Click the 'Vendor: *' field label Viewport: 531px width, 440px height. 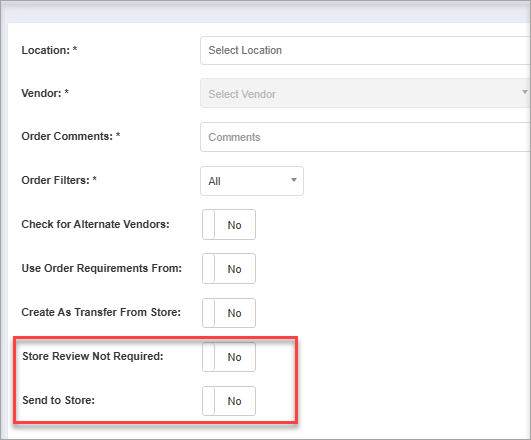[45, 93]
